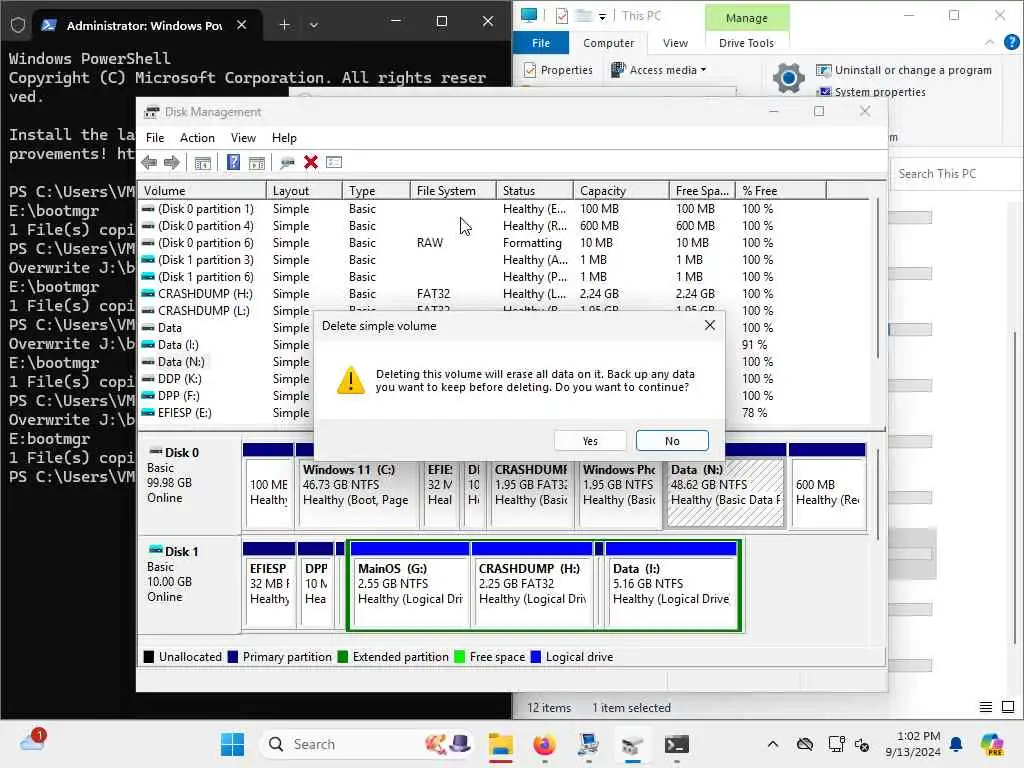This screenshot has width=1024, height=768.
Task: Add a new tab in PowerShell window
Action: 284,25
